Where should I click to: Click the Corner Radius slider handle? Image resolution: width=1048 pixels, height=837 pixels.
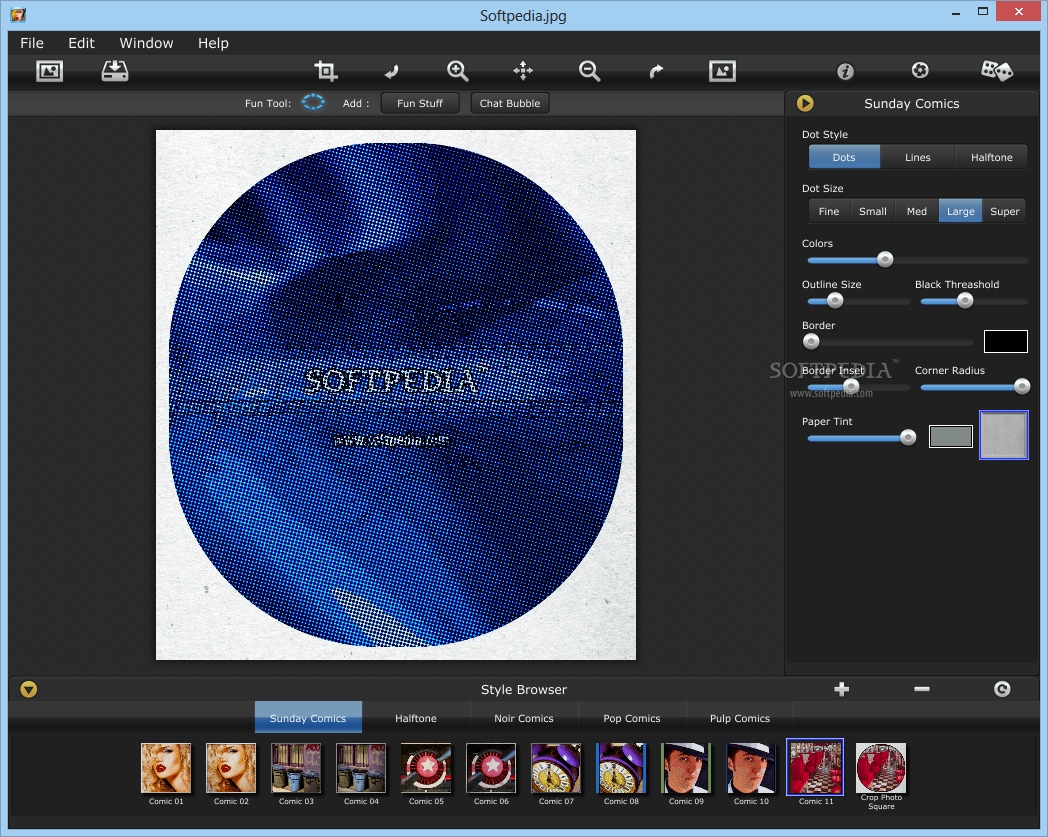tap(1021, 386)
